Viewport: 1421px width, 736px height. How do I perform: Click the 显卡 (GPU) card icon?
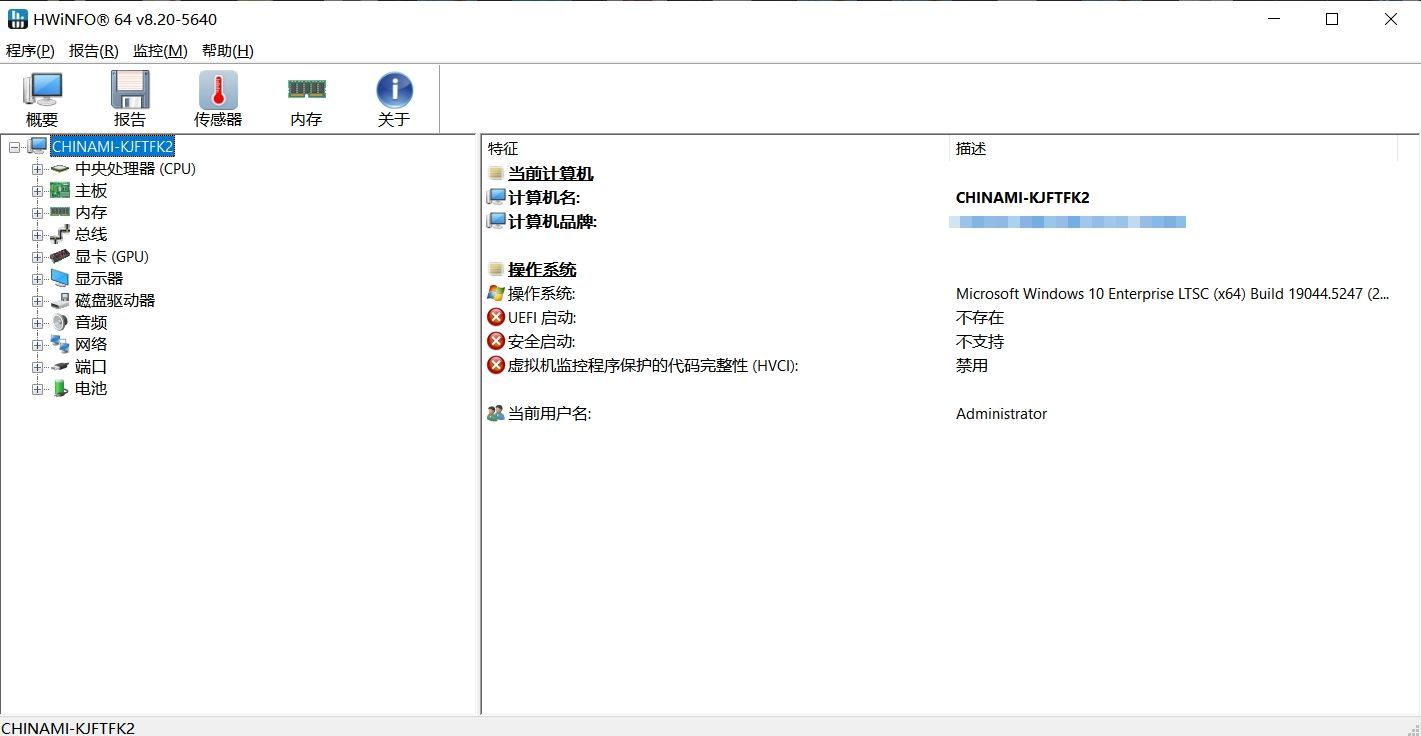click(x=60, y=257)
